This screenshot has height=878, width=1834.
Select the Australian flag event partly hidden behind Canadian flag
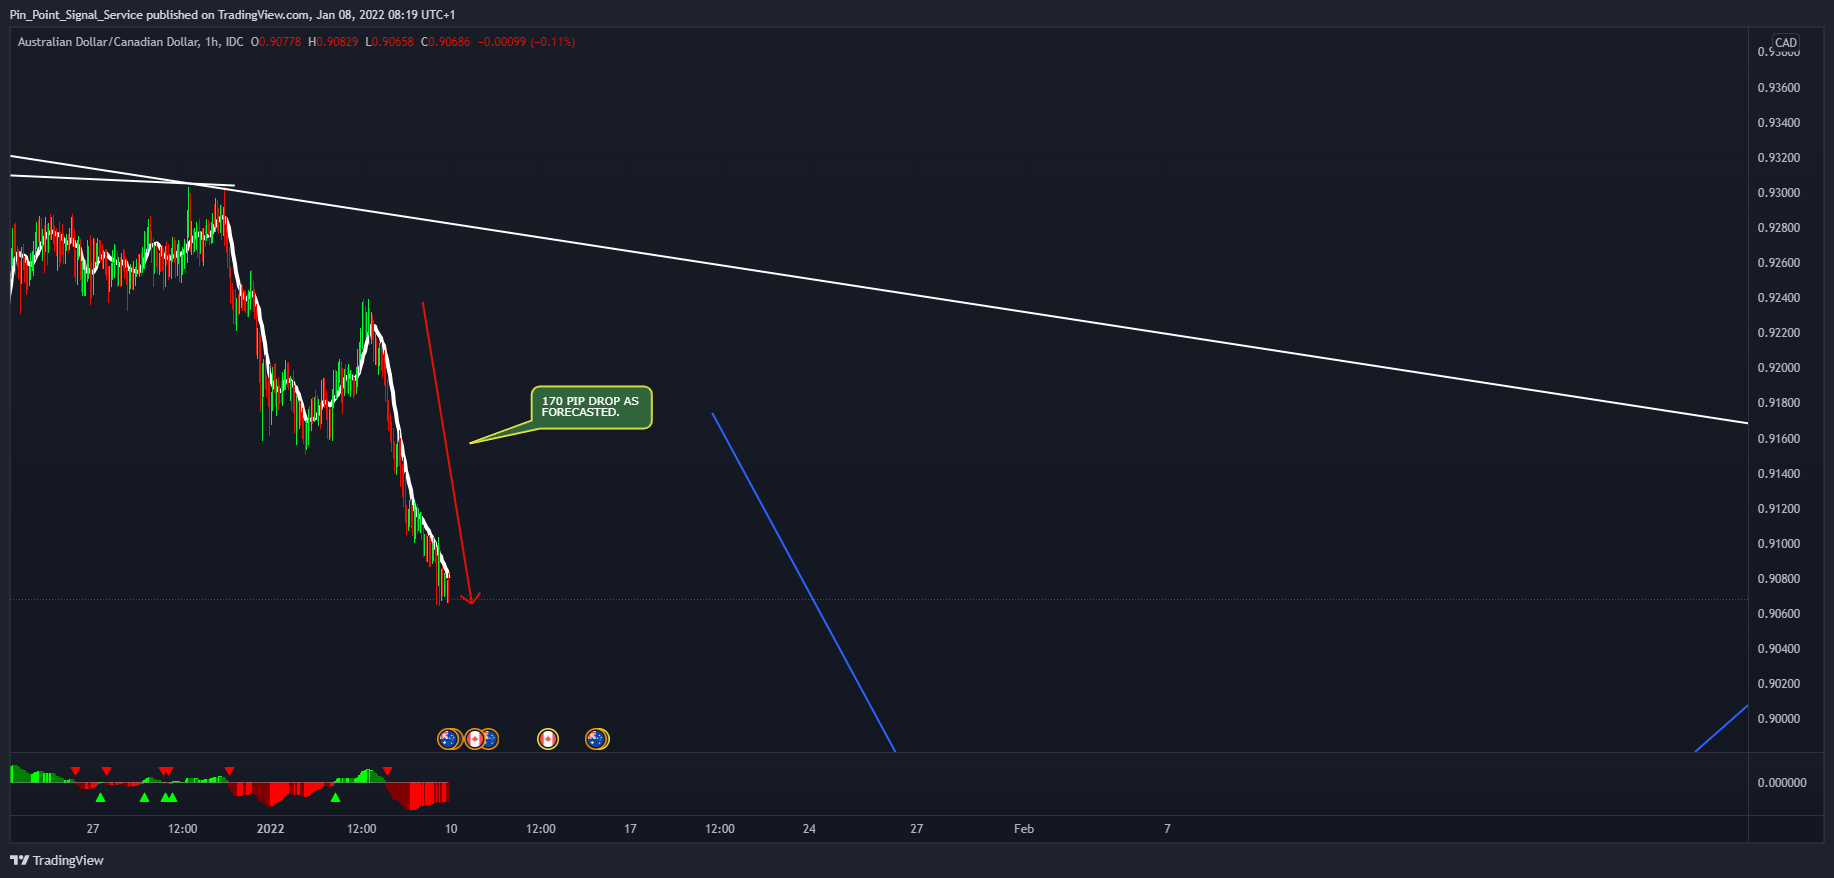[492, 739]
